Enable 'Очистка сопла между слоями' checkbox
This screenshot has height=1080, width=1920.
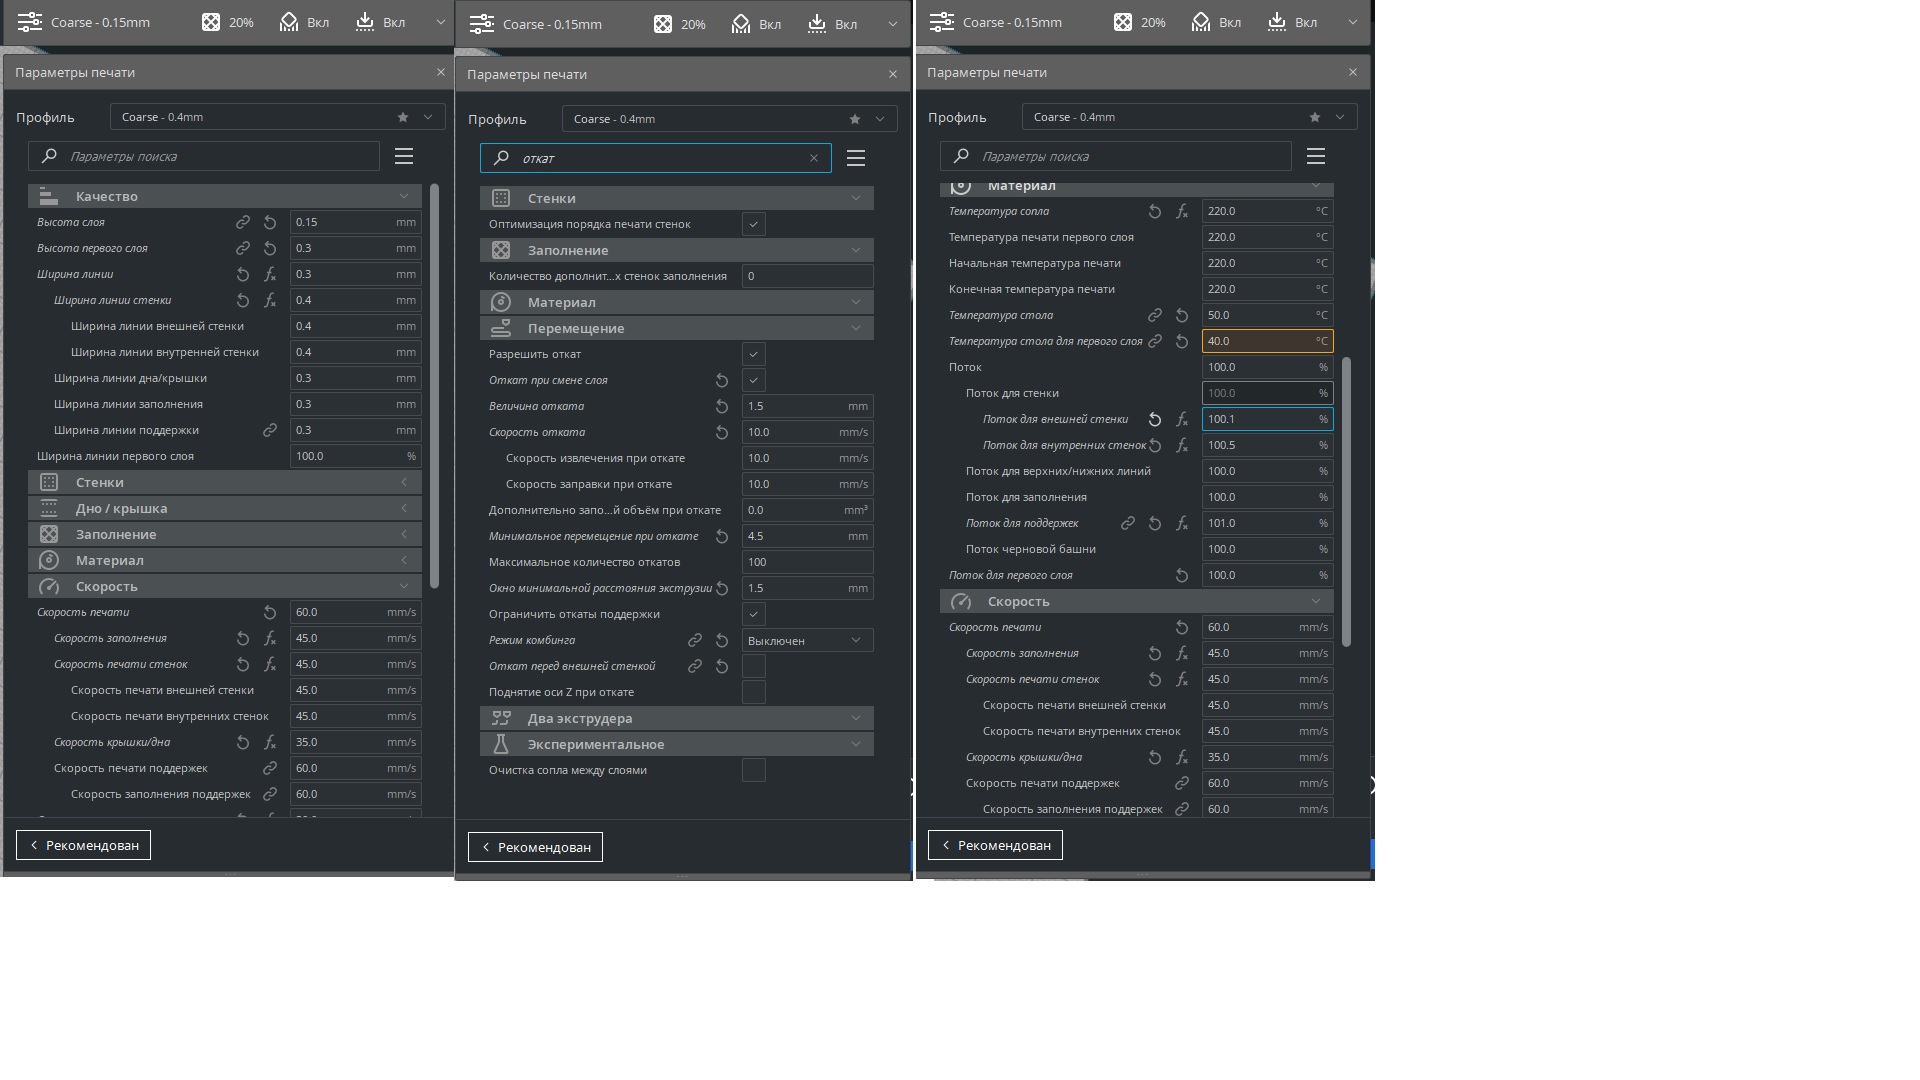coord(754,770)
